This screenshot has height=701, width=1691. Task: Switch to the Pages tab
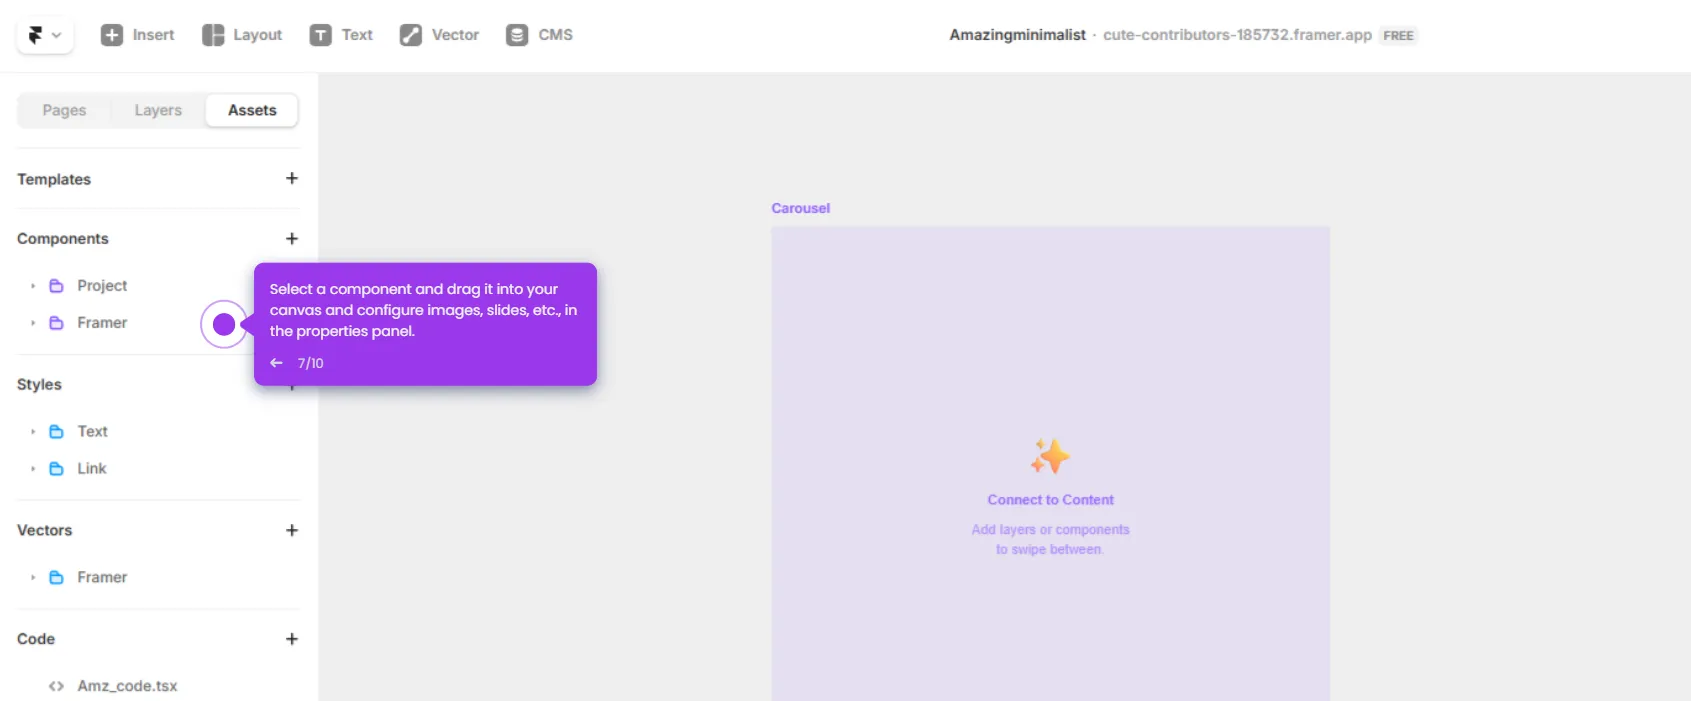point(64,110)
